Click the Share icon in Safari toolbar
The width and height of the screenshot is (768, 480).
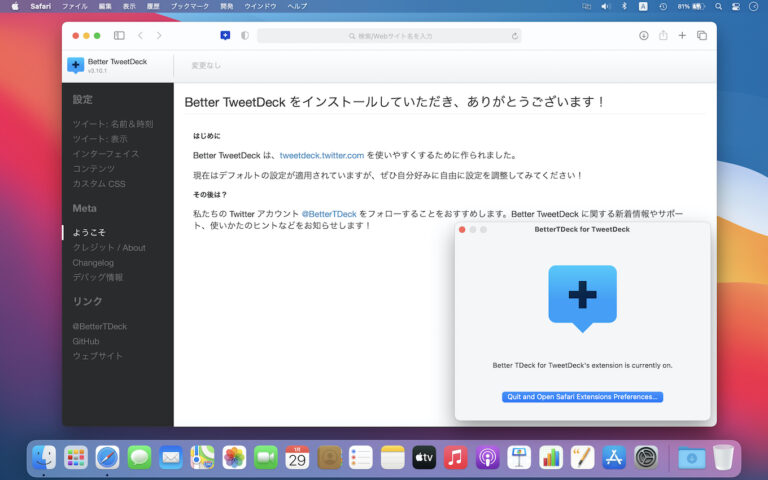(x=663, y=35)
